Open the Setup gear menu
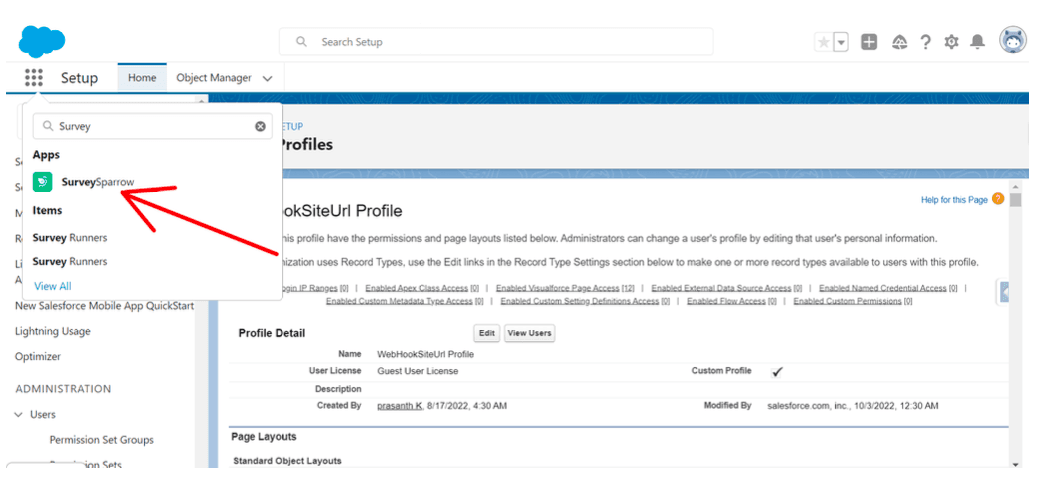The image size is (1044, 492). [951, 42]
